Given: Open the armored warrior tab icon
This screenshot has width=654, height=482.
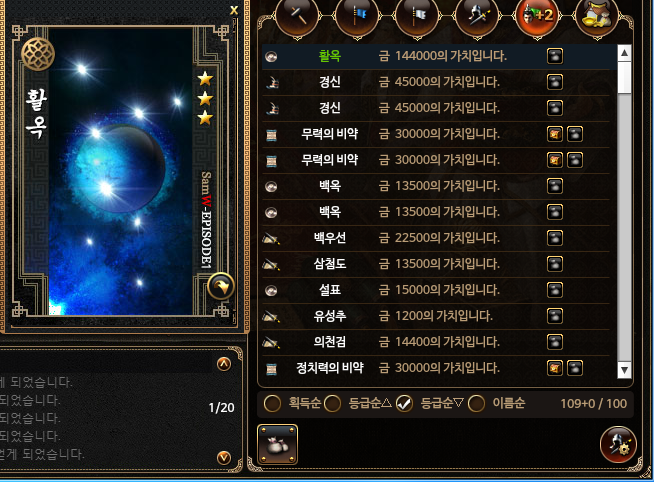Looking at the screenshot, I should coord(477,17).
